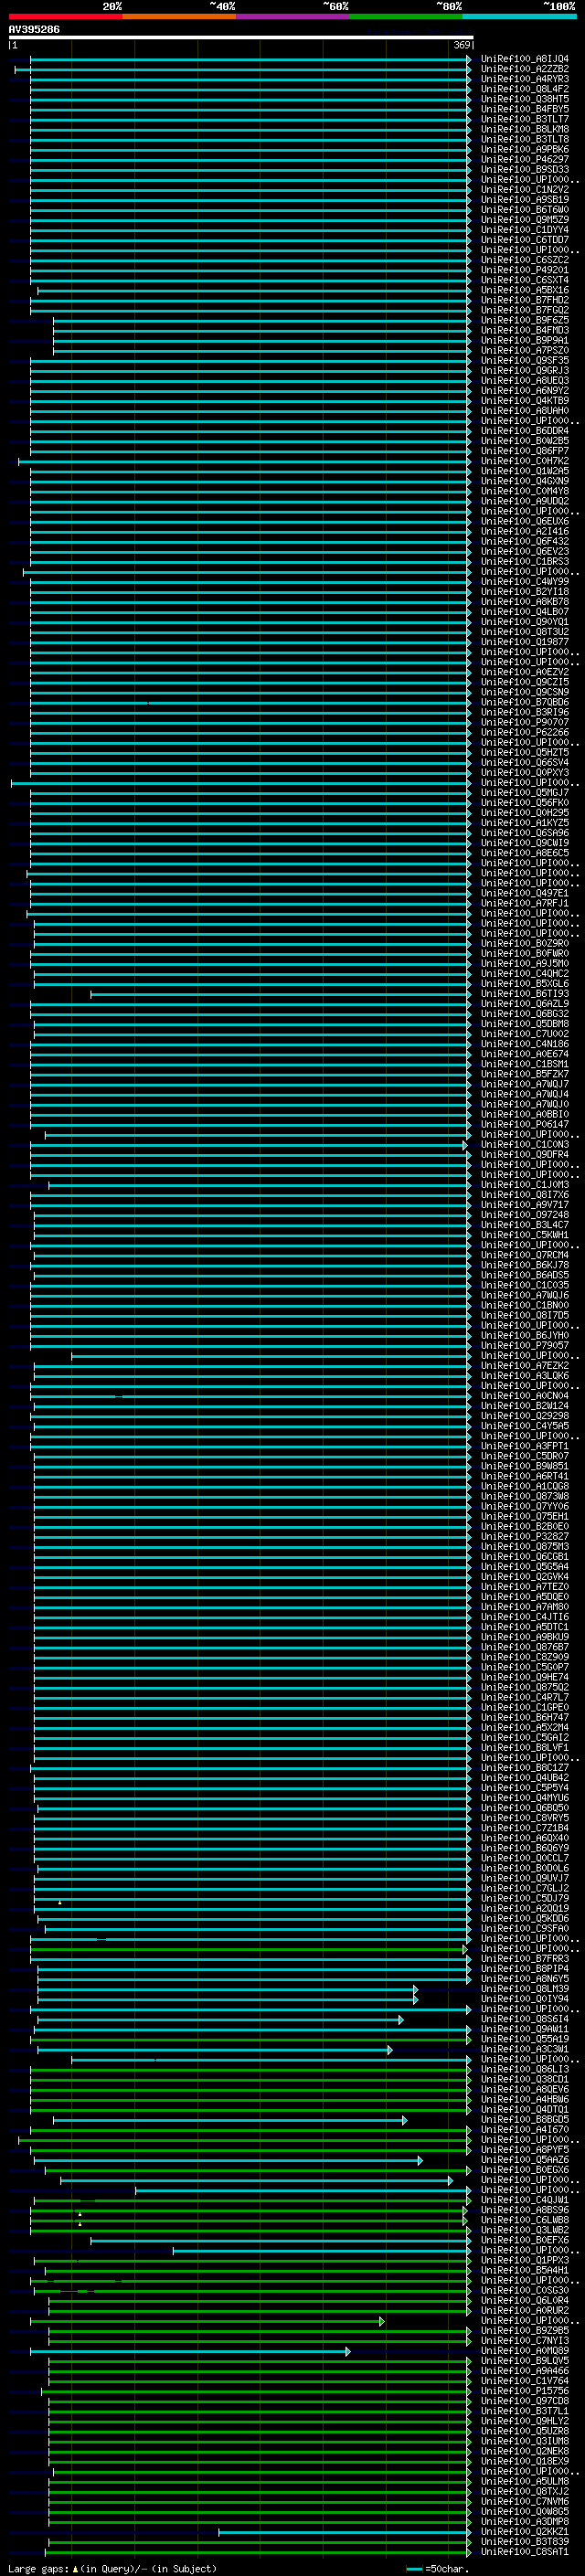Click the UniRef100_B9F6Z5 label

point(525,321)
